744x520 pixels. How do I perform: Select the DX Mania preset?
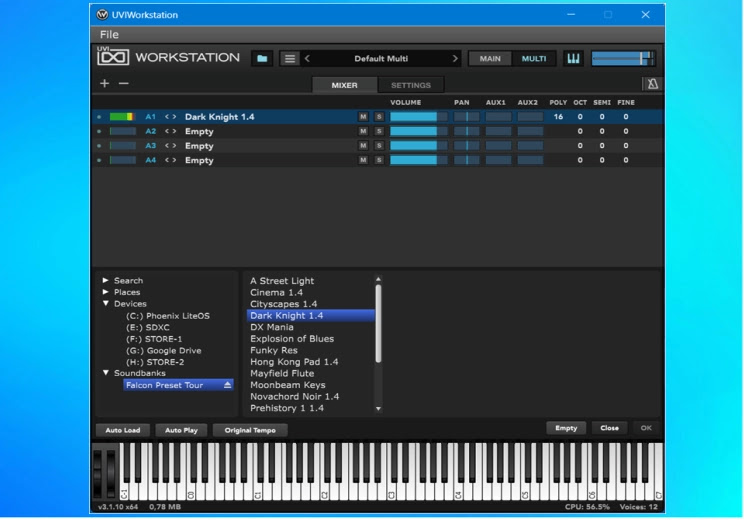(272, 327)
